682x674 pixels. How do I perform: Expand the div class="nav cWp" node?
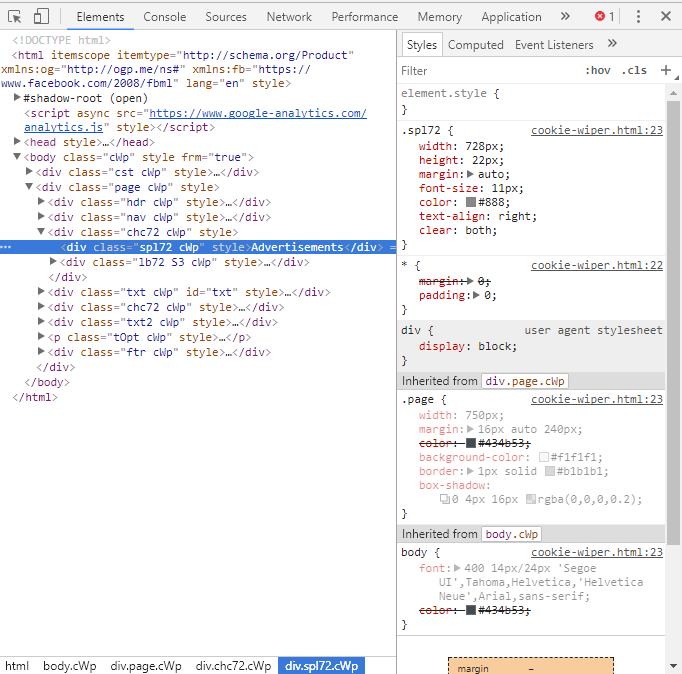(x=41, y=216)
